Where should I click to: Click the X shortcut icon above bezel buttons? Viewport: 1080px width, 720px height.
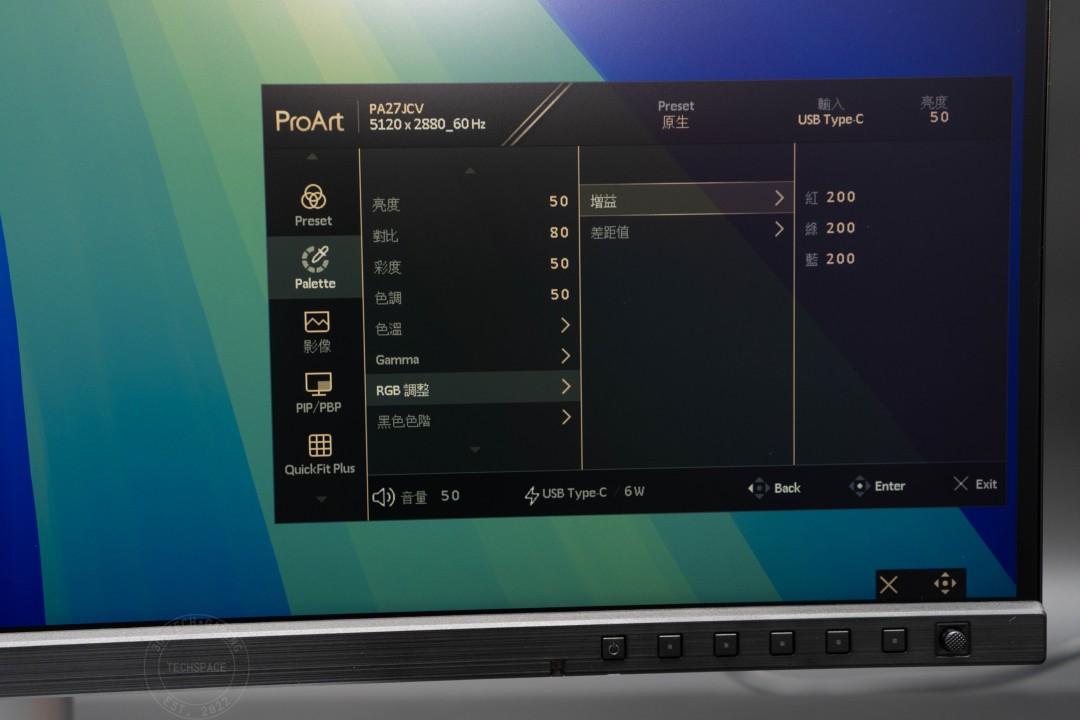pyautogui.click(x=889, y=585)
